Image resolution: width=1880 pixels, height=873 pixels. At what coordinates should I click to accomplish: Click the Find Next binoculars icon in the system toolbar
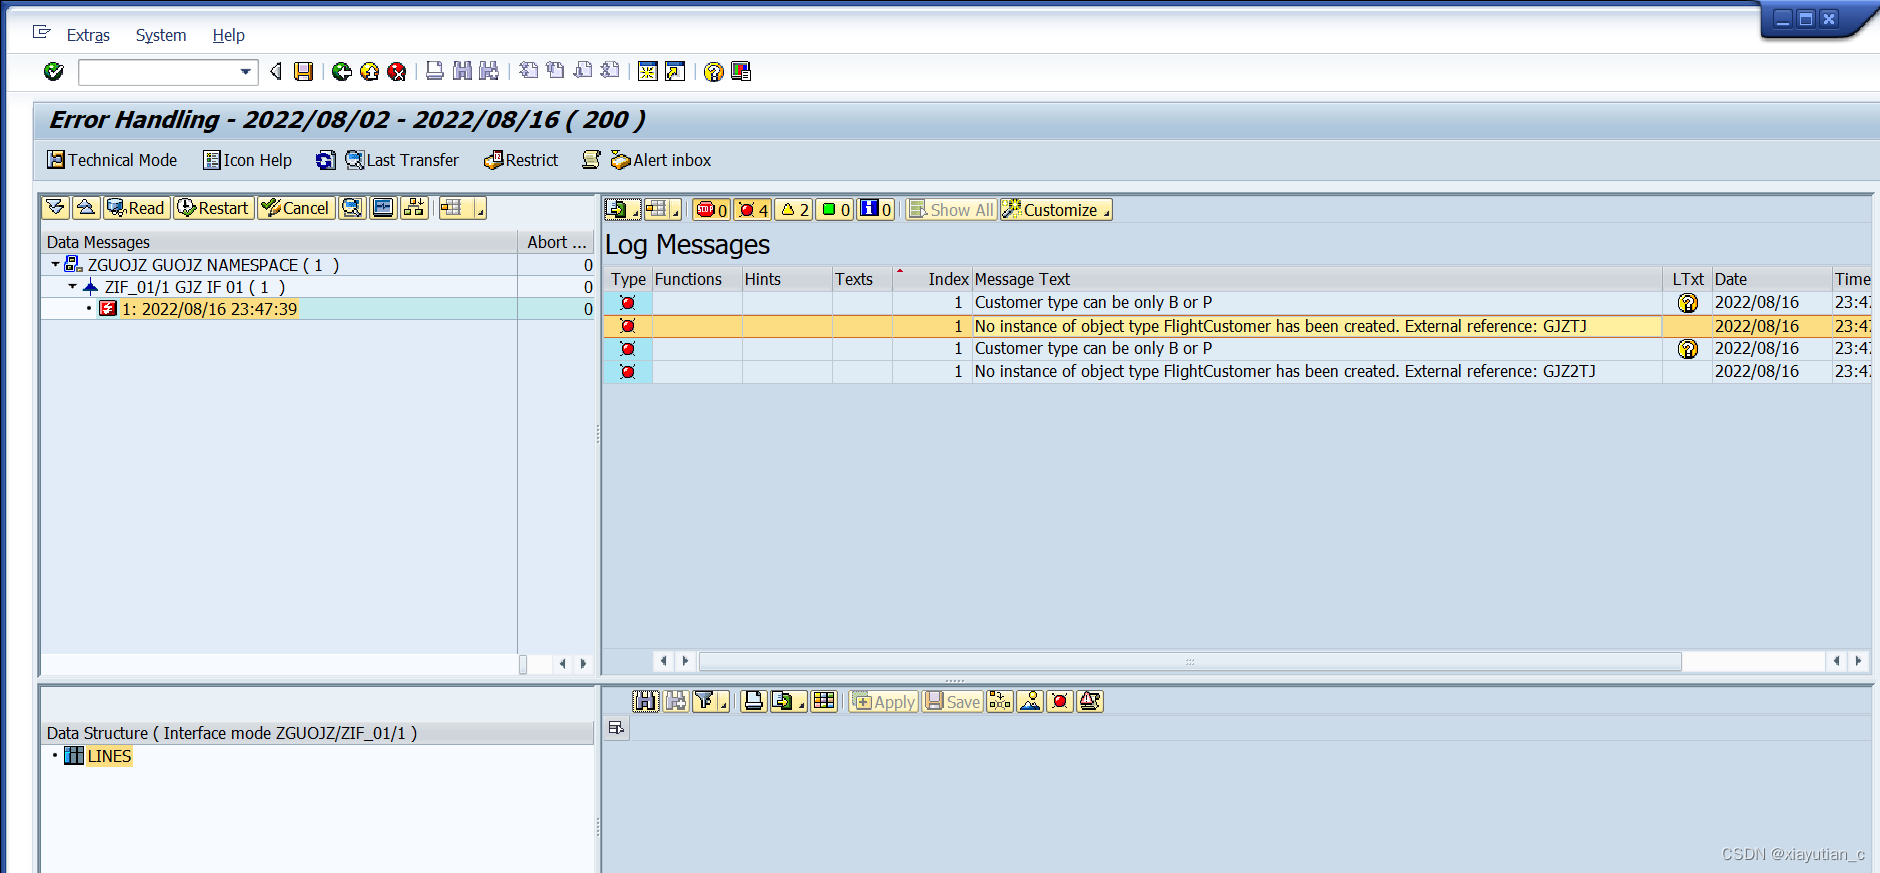pos(489,71)
